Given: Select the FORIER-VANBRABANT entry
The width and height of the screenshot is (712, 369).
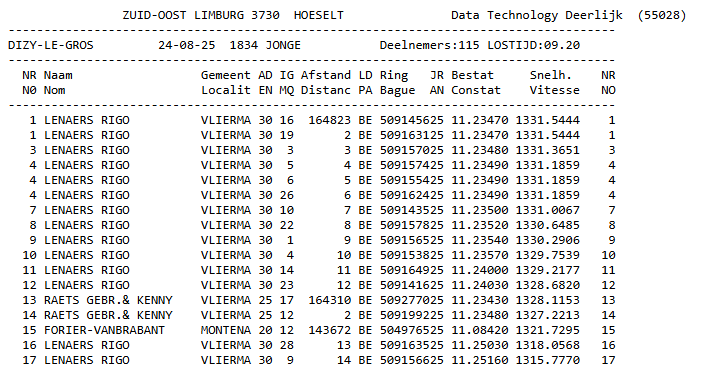Looking at the screenshot, I should (104, 330).
